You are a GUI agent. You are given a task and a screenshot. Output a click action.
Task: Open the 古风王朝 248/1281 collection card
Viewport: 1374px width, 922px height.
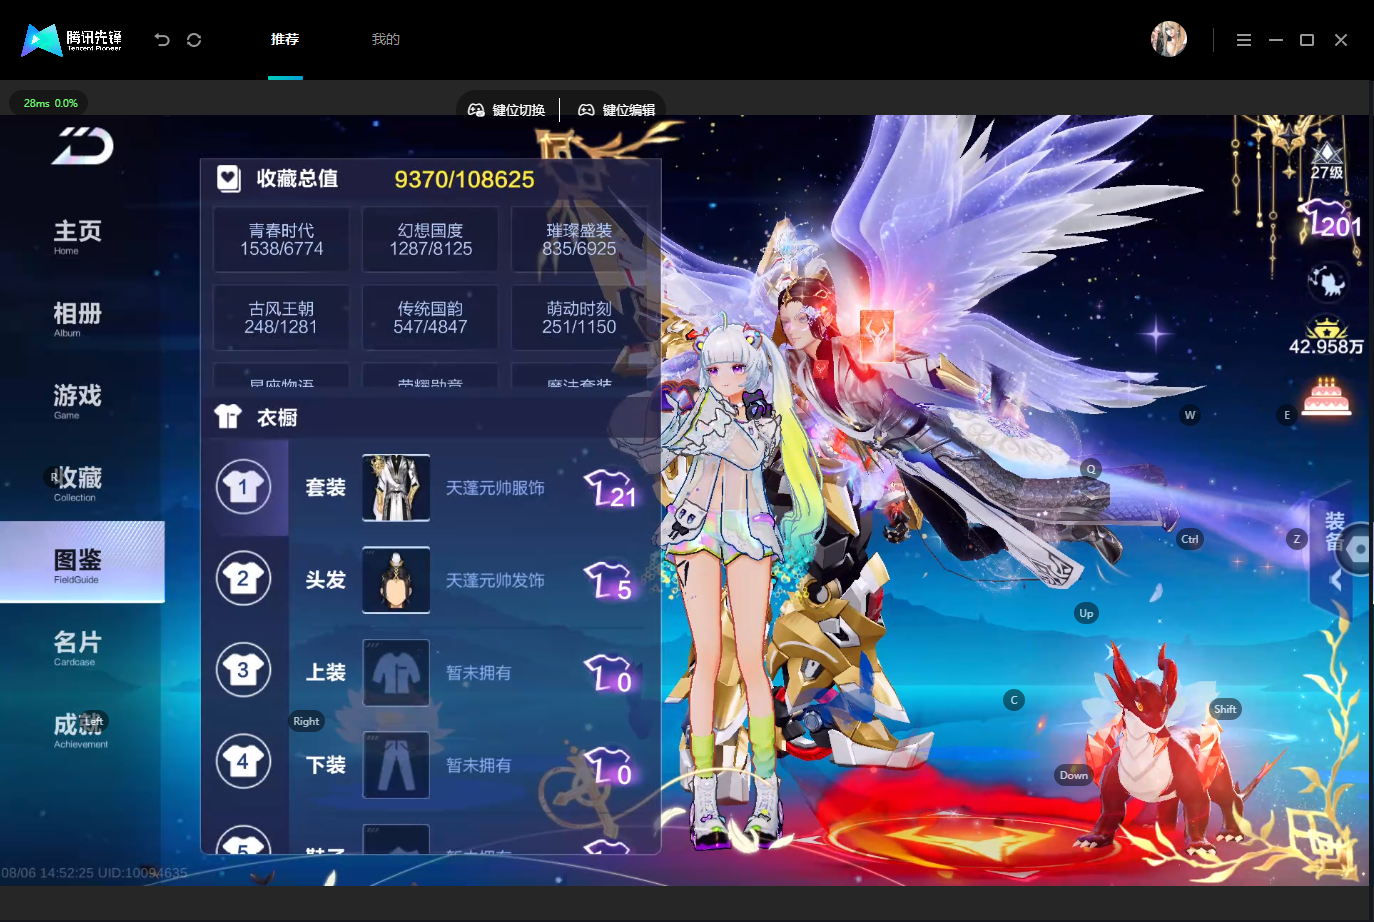(x=281, y=318)
